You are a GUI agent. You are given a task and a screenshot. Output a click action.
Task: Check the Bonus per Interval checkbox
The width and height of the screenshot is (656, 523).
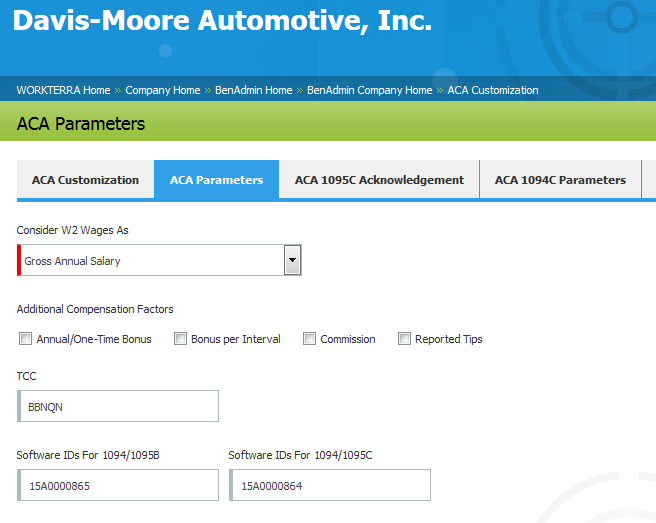point(180,338)
